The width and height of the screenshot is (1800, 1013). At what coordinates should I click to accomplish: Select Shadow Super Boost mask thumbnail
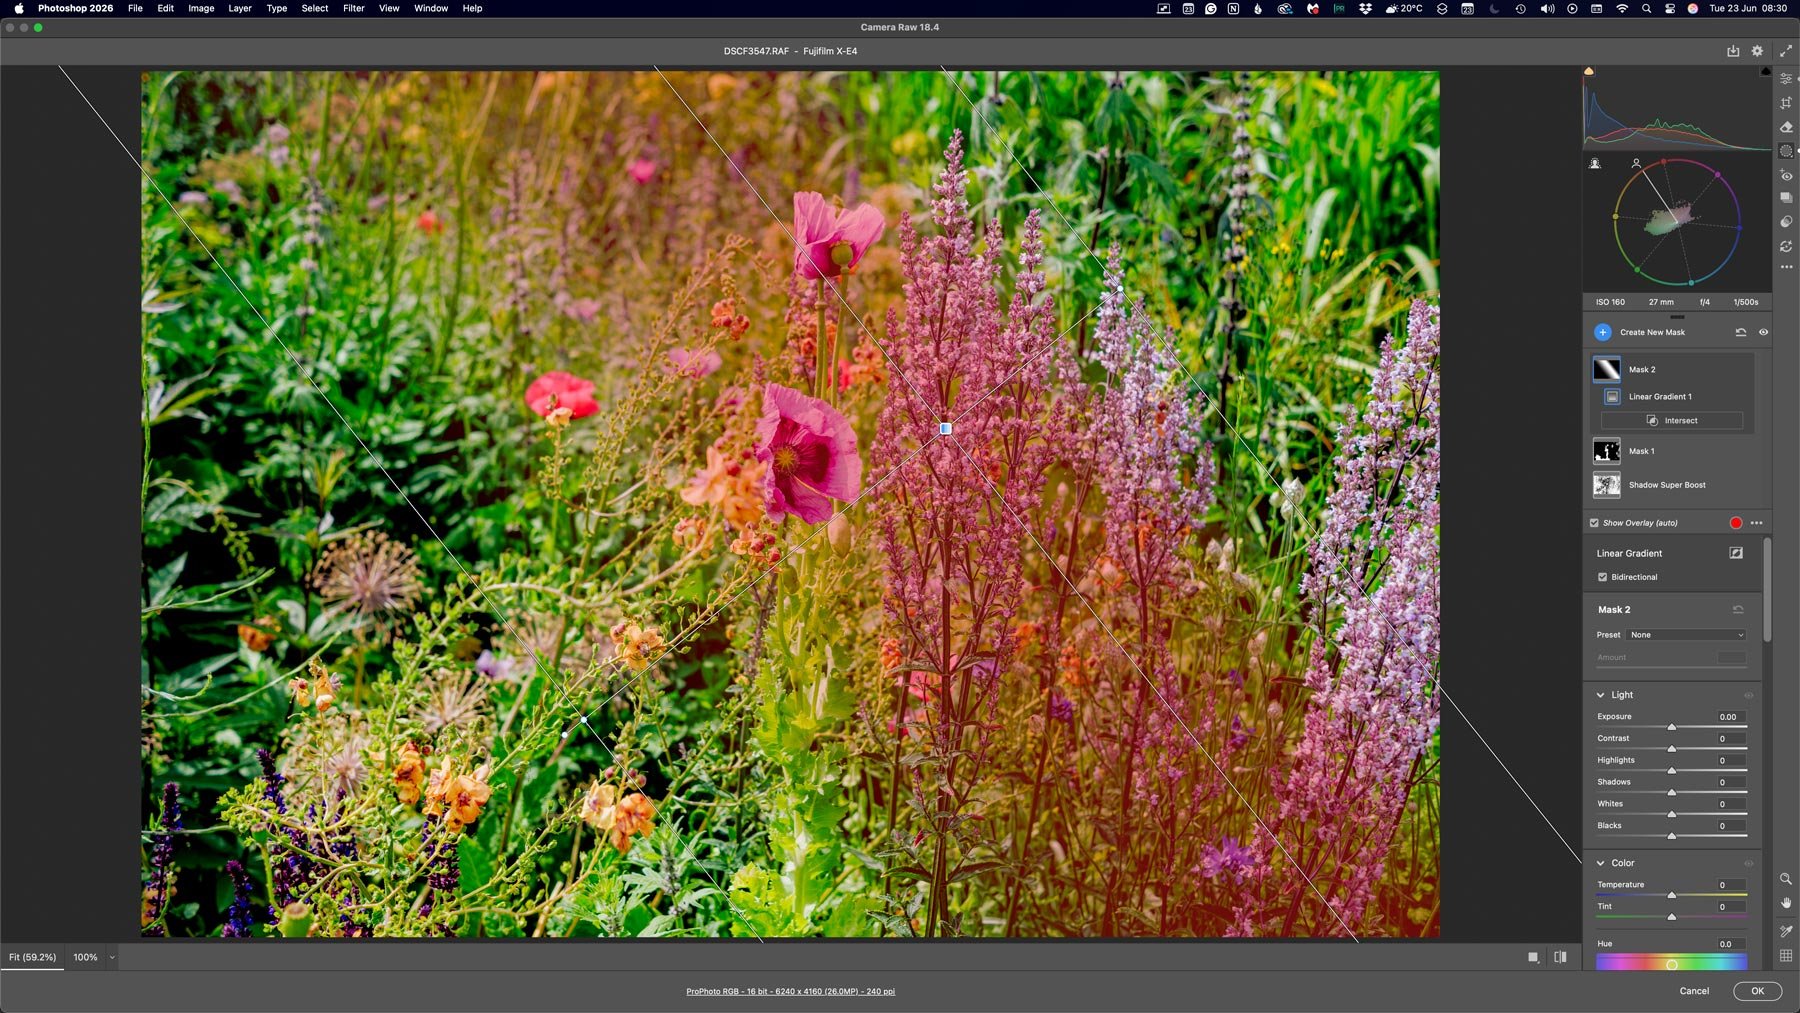pos(1606,485)
